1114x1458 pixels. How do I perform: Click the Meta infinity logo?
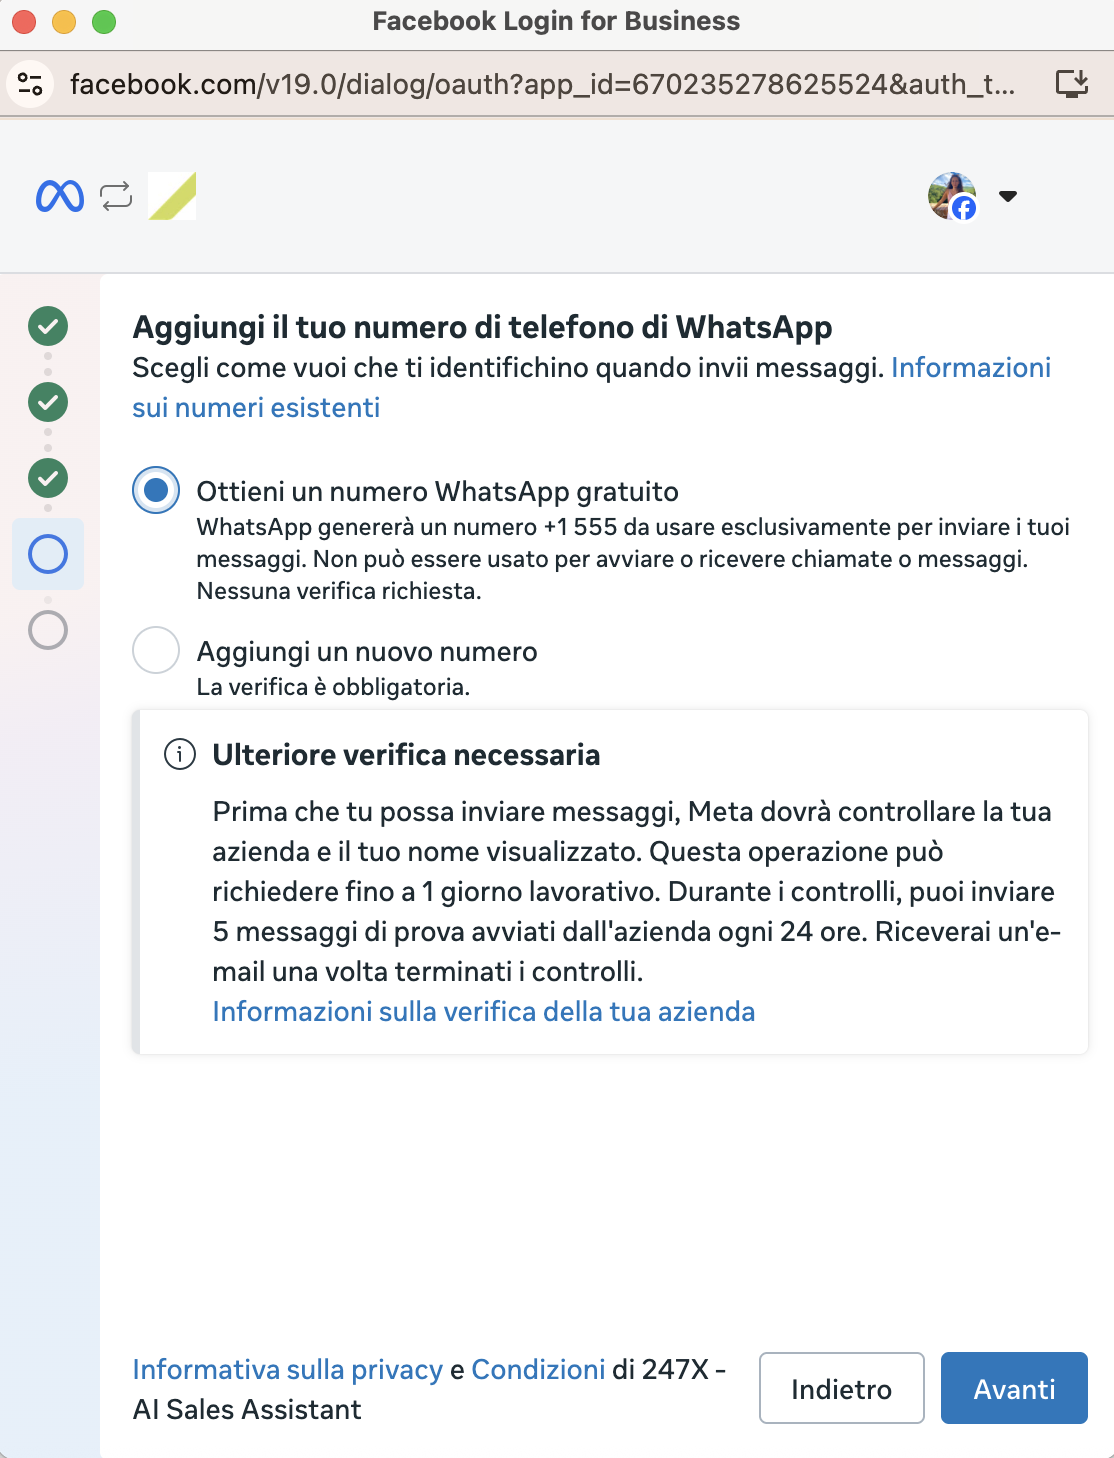click(x=60, y=196)
